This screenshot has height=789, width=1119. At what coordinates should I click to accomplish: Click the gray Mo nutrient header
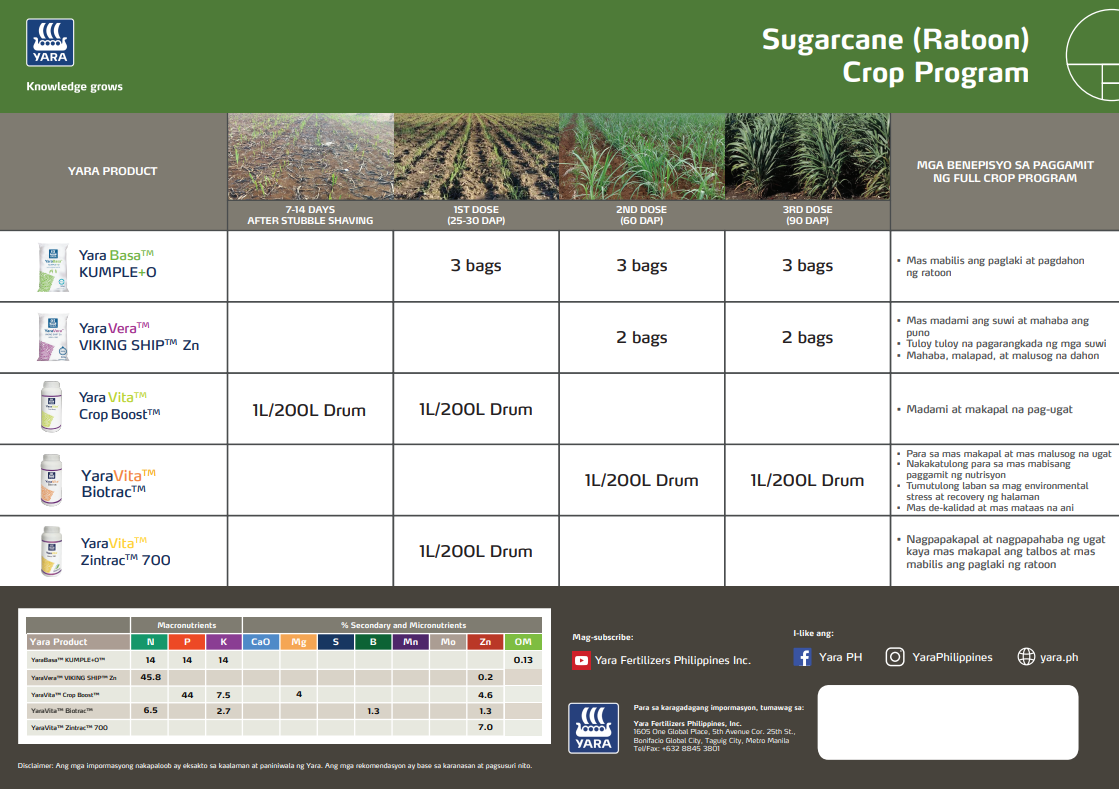(x=447, y=641)
